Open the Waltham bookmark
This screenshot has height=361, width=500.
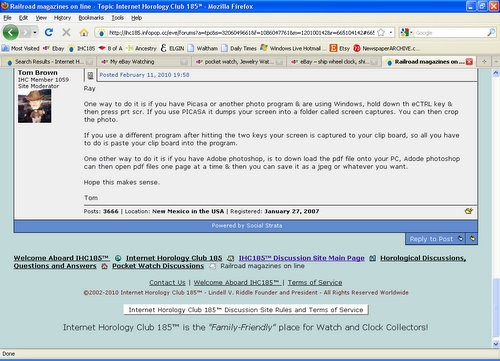[x=203, y=48]
